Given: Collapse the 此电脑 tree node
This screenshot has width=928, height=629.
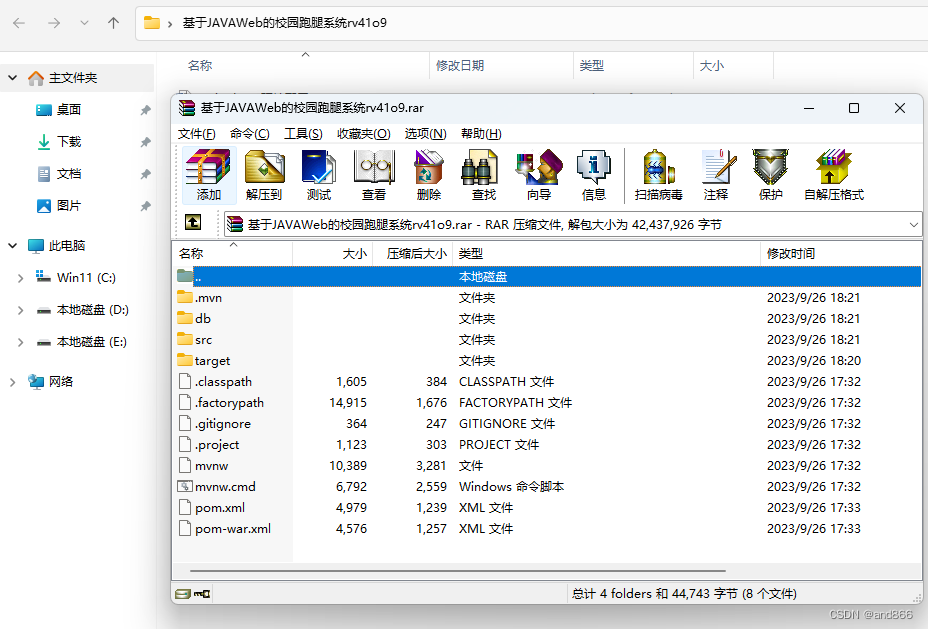Looking at the screenshot, I should coord(12,245).
